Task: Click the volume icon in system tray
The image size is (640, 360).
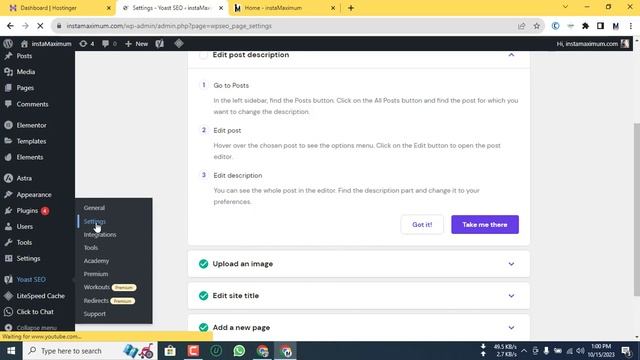Action: [x=580, y=351]
